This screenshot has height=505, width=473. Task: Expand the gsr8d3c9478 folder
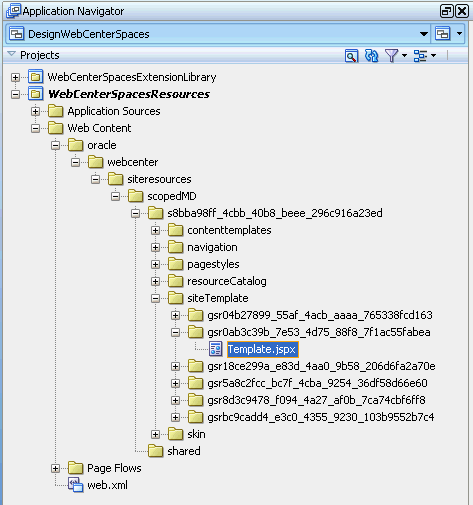(175, 400)
